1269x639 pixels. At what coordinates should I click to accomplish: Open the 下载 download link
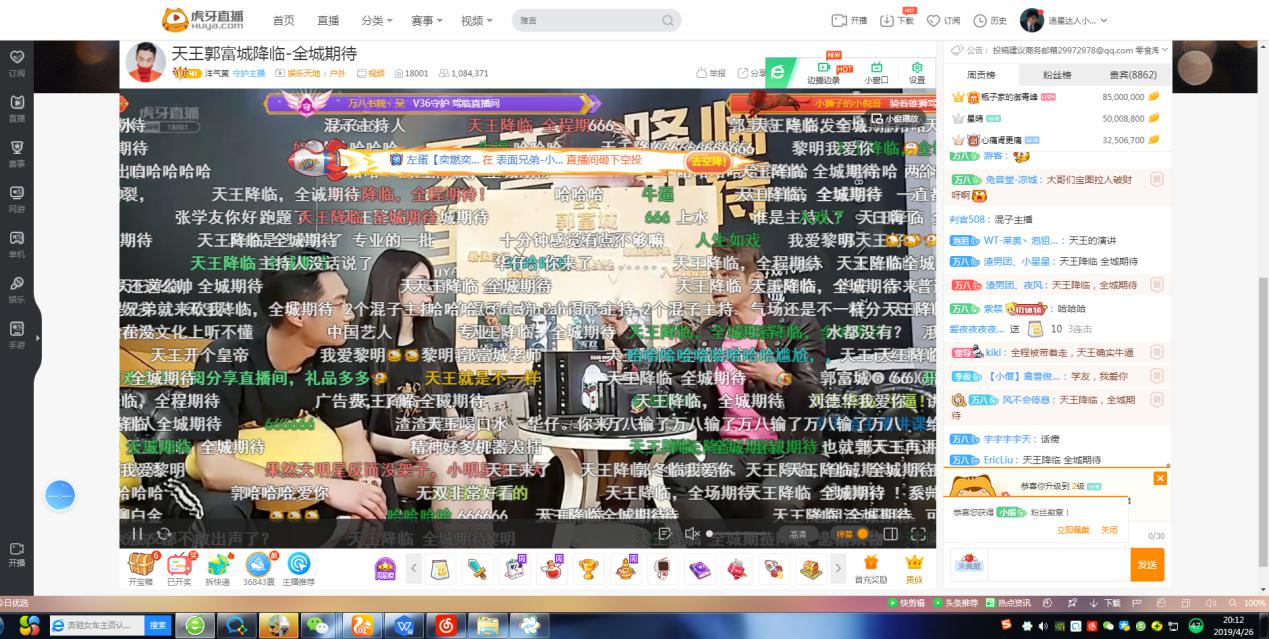[x=897, y=21]
